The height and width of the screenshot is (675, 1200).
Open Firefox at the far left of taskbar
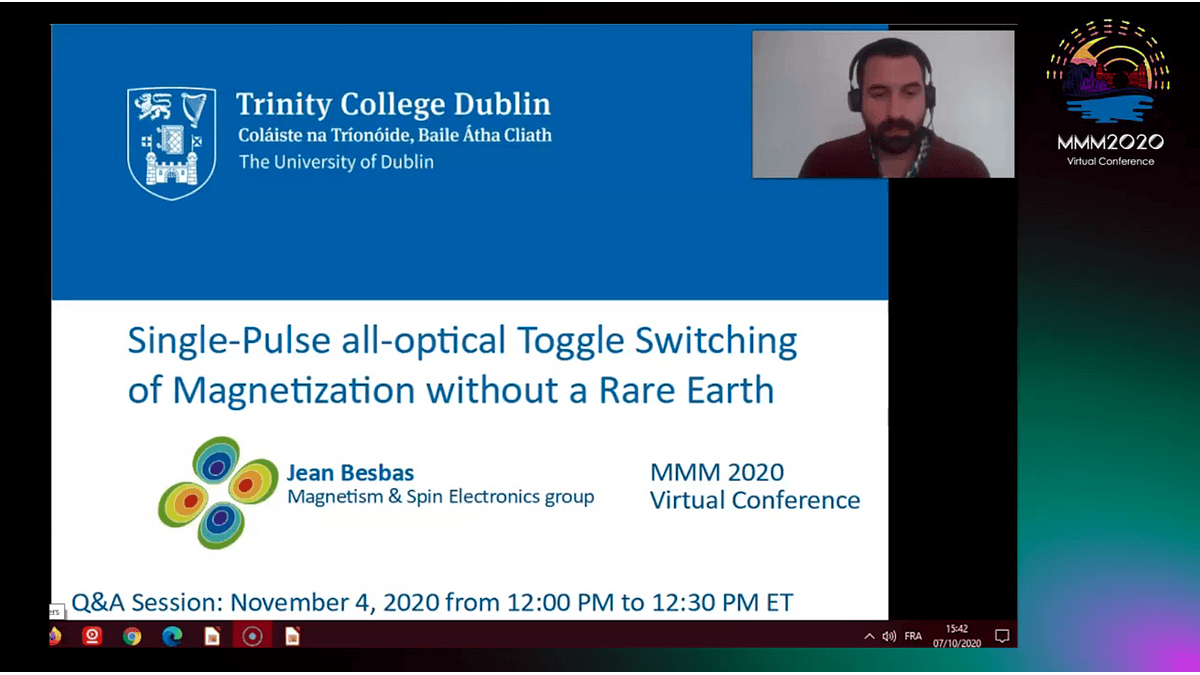click(55, 636)
